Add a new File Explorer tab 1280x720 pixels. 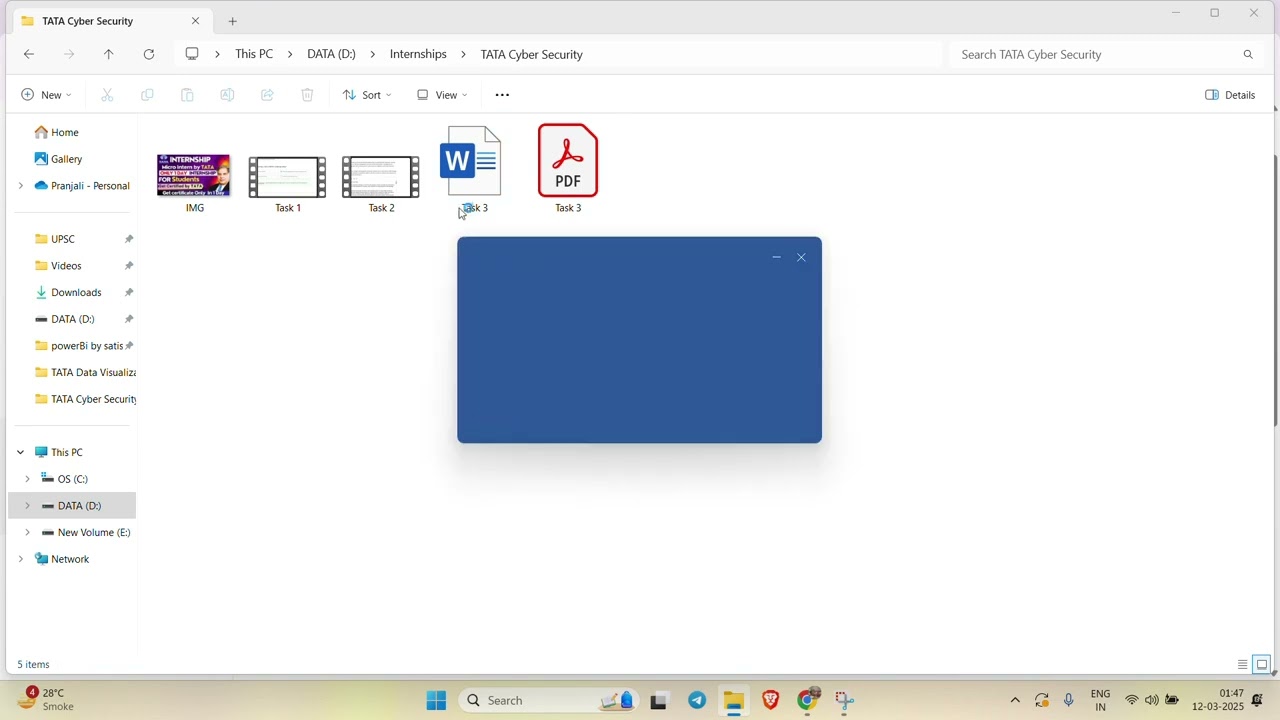[232, 21]
